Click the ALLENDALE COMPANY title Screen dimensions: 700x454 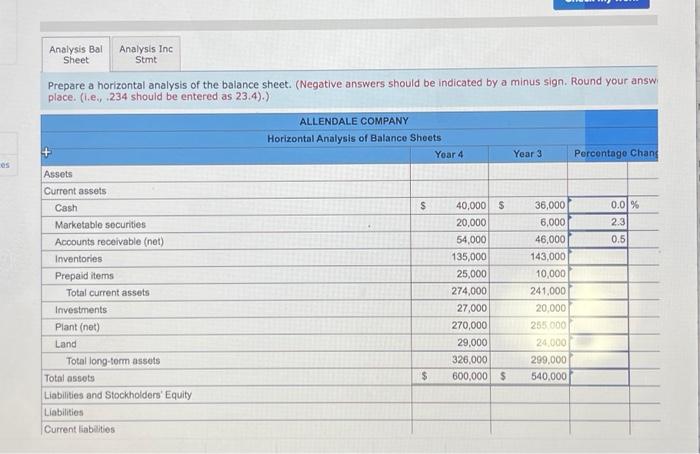coord(354,121)
